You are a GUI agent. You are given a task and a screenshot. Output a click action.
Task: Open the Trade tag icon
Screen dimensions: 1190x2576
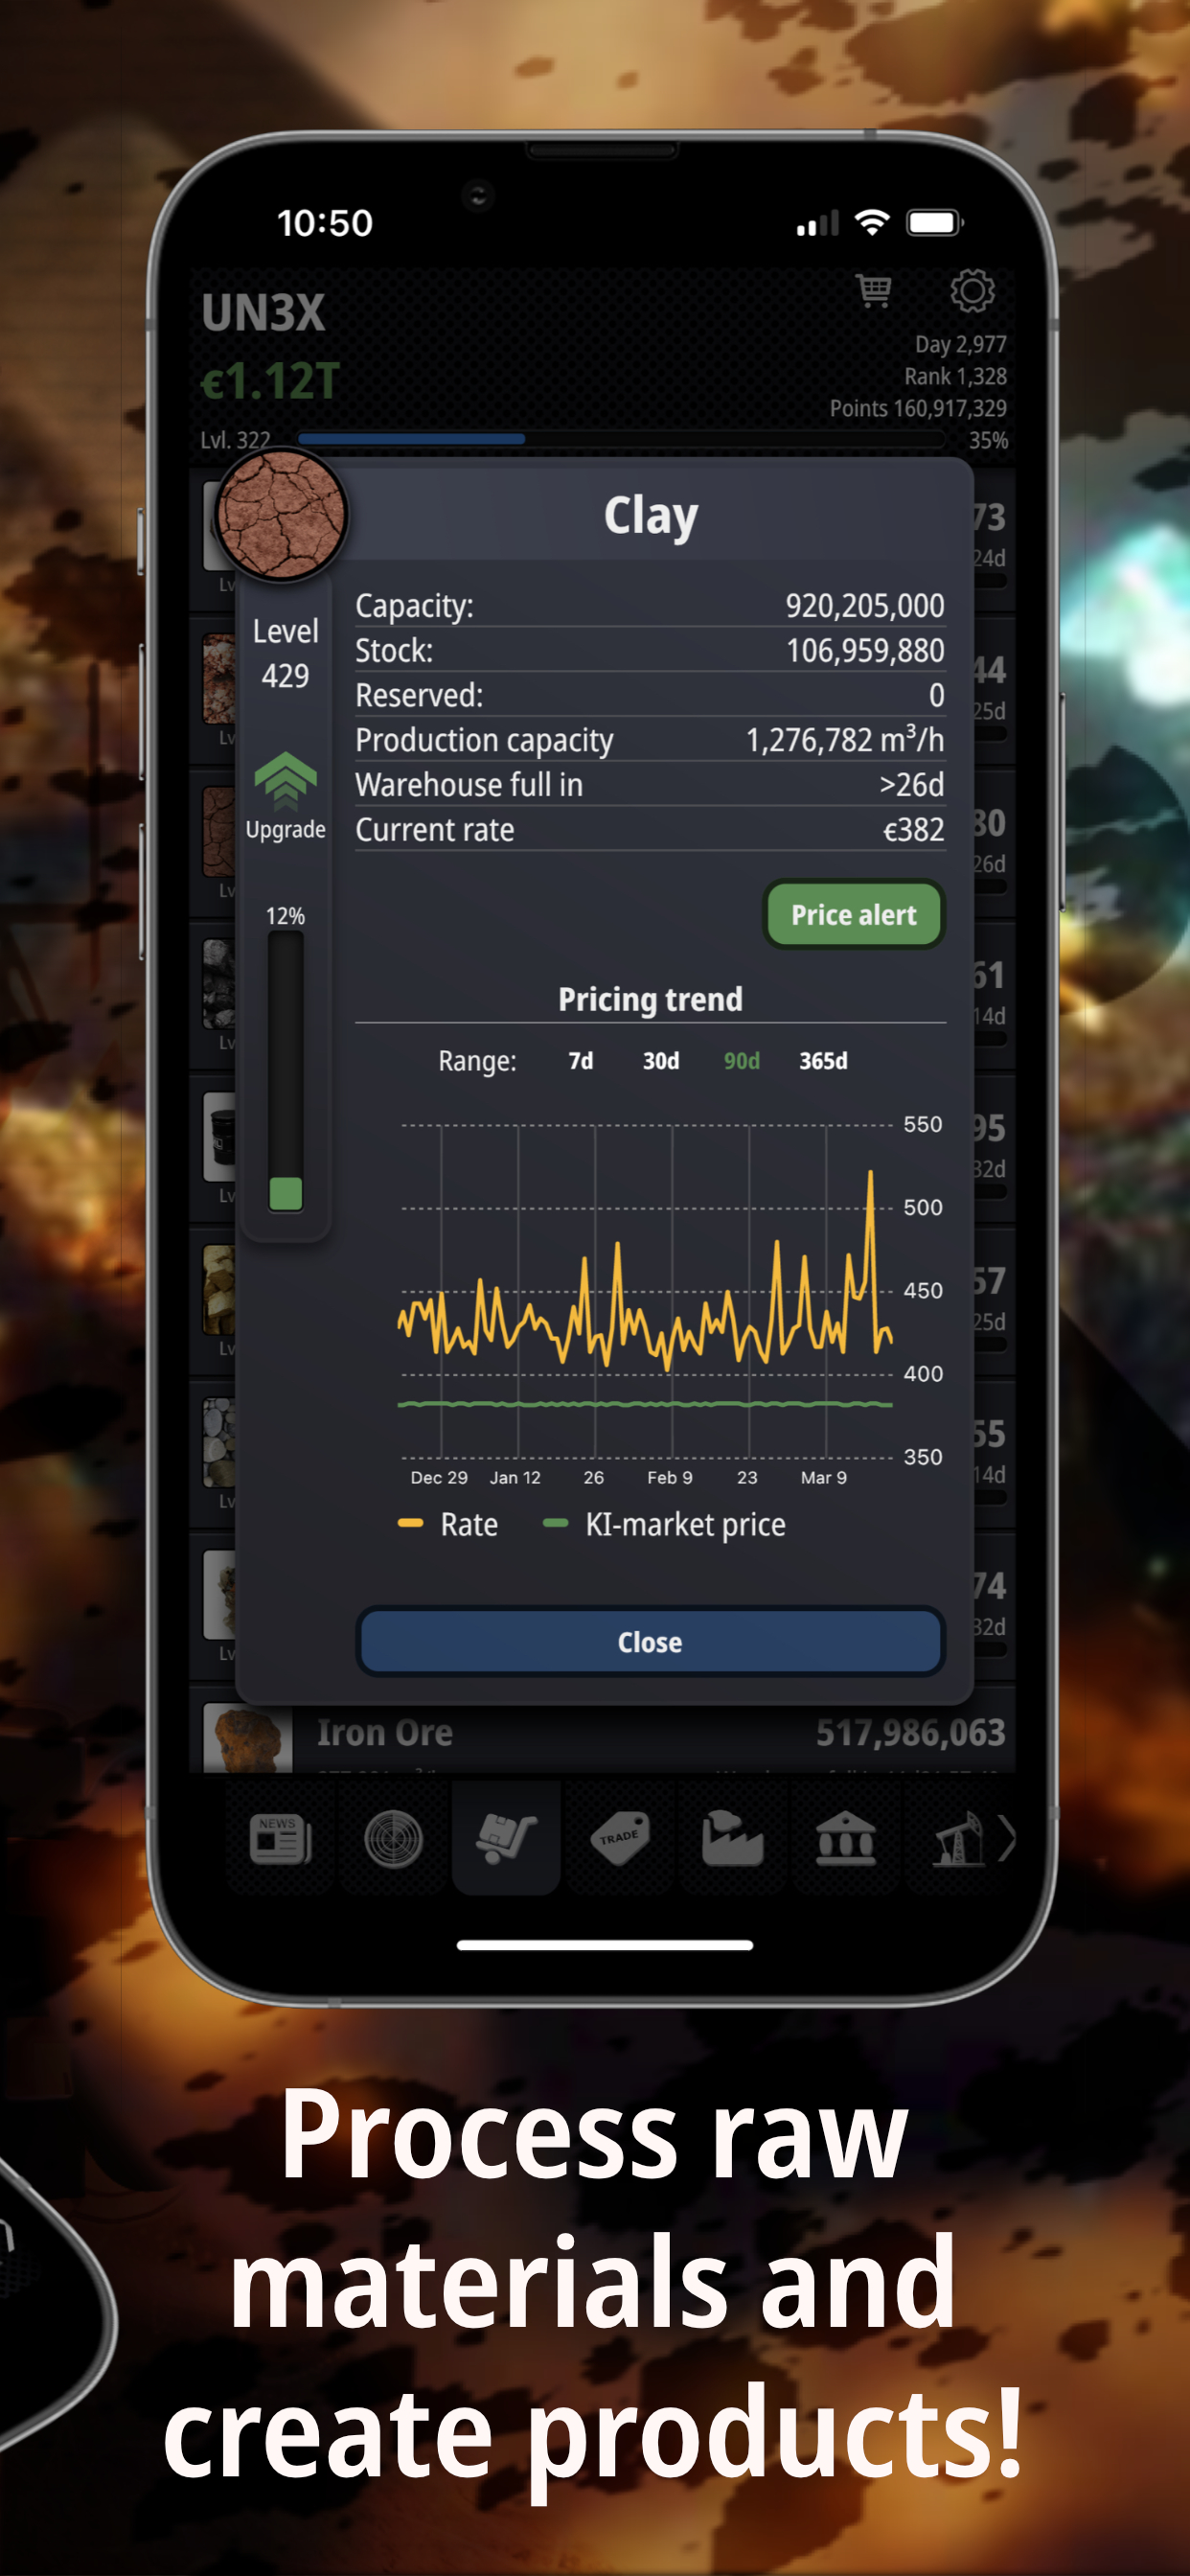pos(620,1838)
